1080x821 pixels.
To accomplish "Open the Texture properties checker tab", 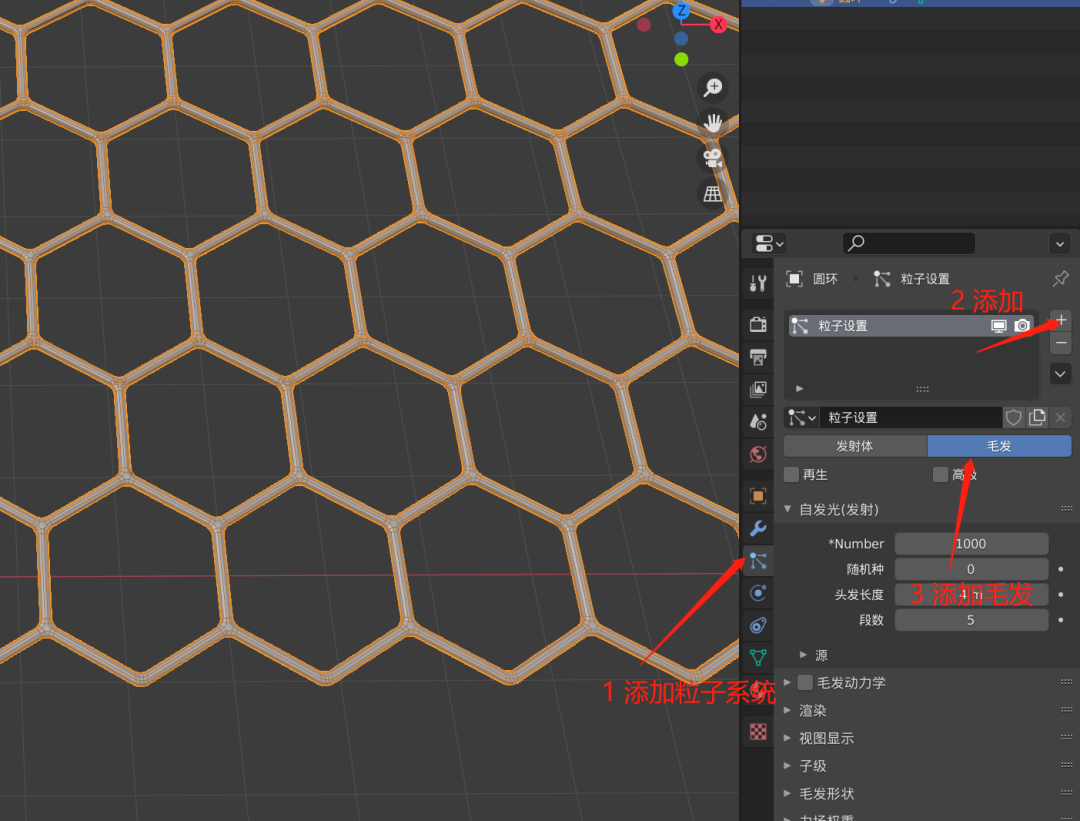I will click(x=758, y=731).
